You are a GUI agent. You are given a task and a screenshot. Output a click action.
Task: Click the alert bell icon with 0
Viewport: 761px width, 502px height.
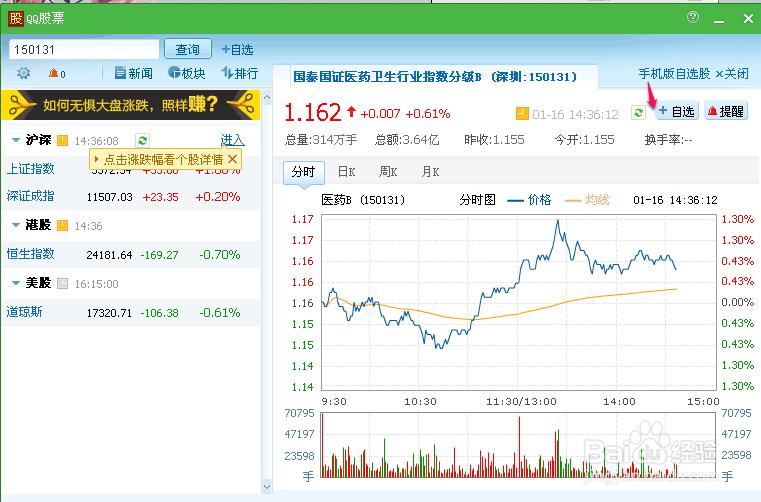57,73
